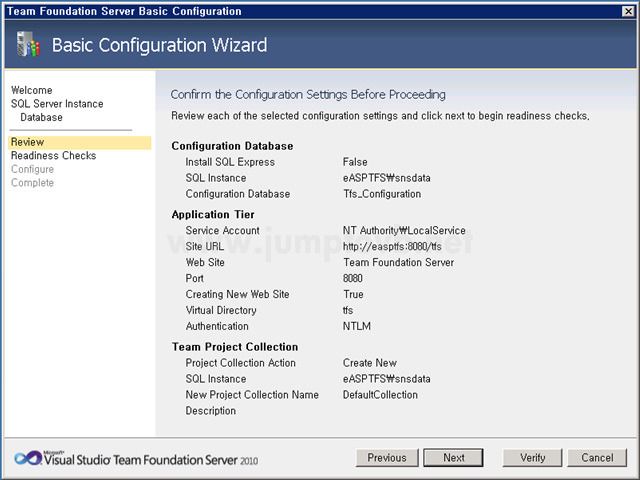Go back with the Previous button
Viewport: 640px width, 480px height.
(x=387, y=458)
